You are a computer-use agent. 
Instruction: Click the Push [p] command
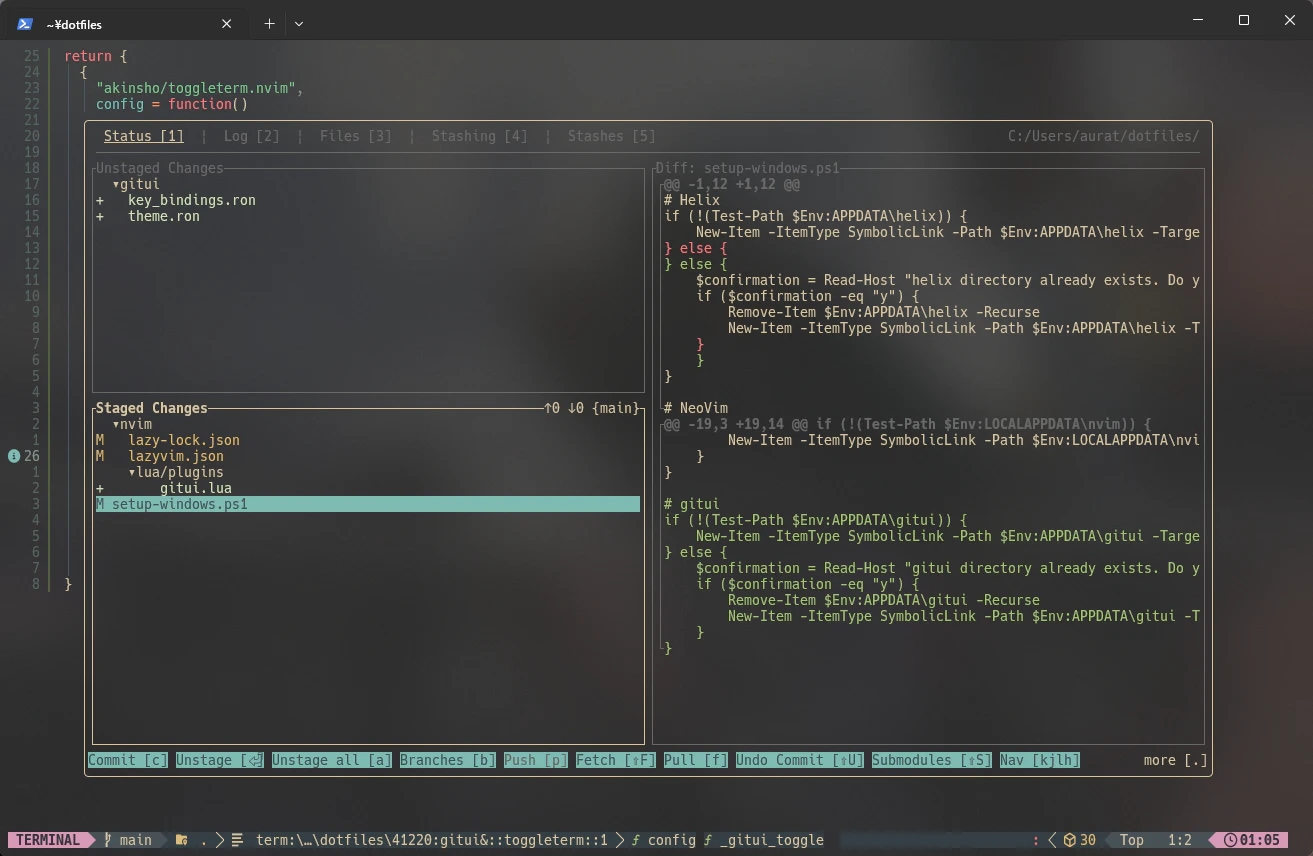pos(536,760)
